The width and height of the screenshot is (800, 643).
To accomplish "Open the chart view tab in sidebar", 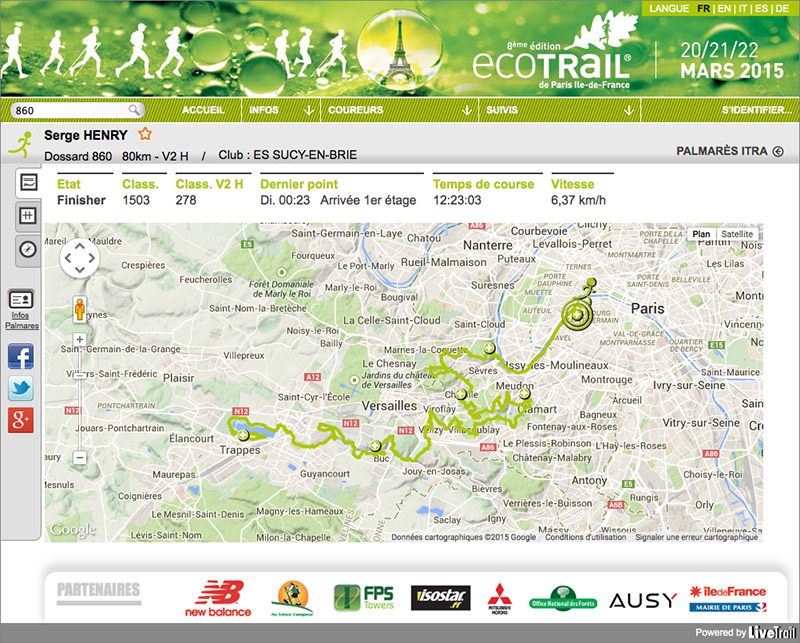I will [x=28, y=183].
